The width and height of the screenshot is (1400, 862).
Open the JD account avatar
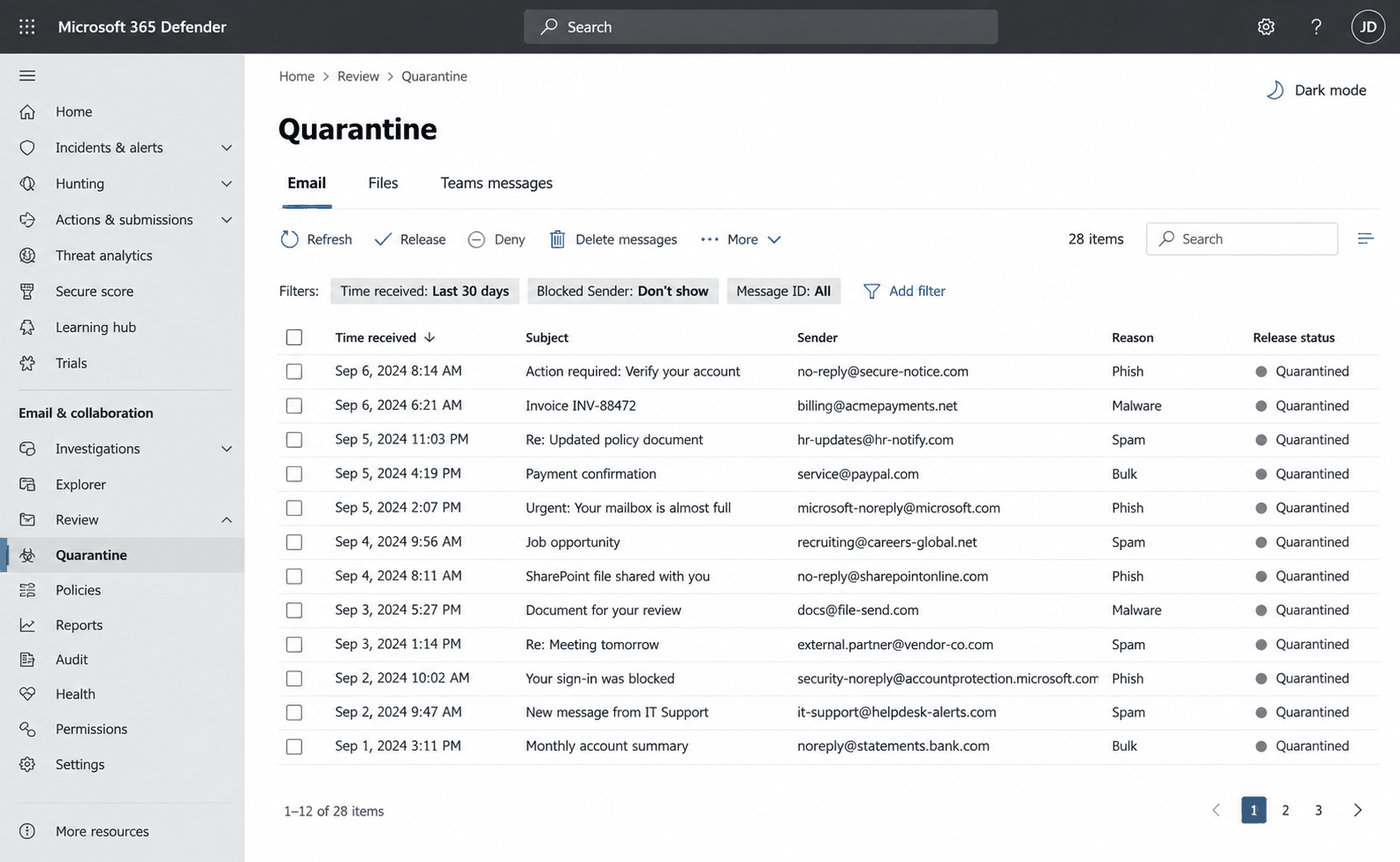1368,27
